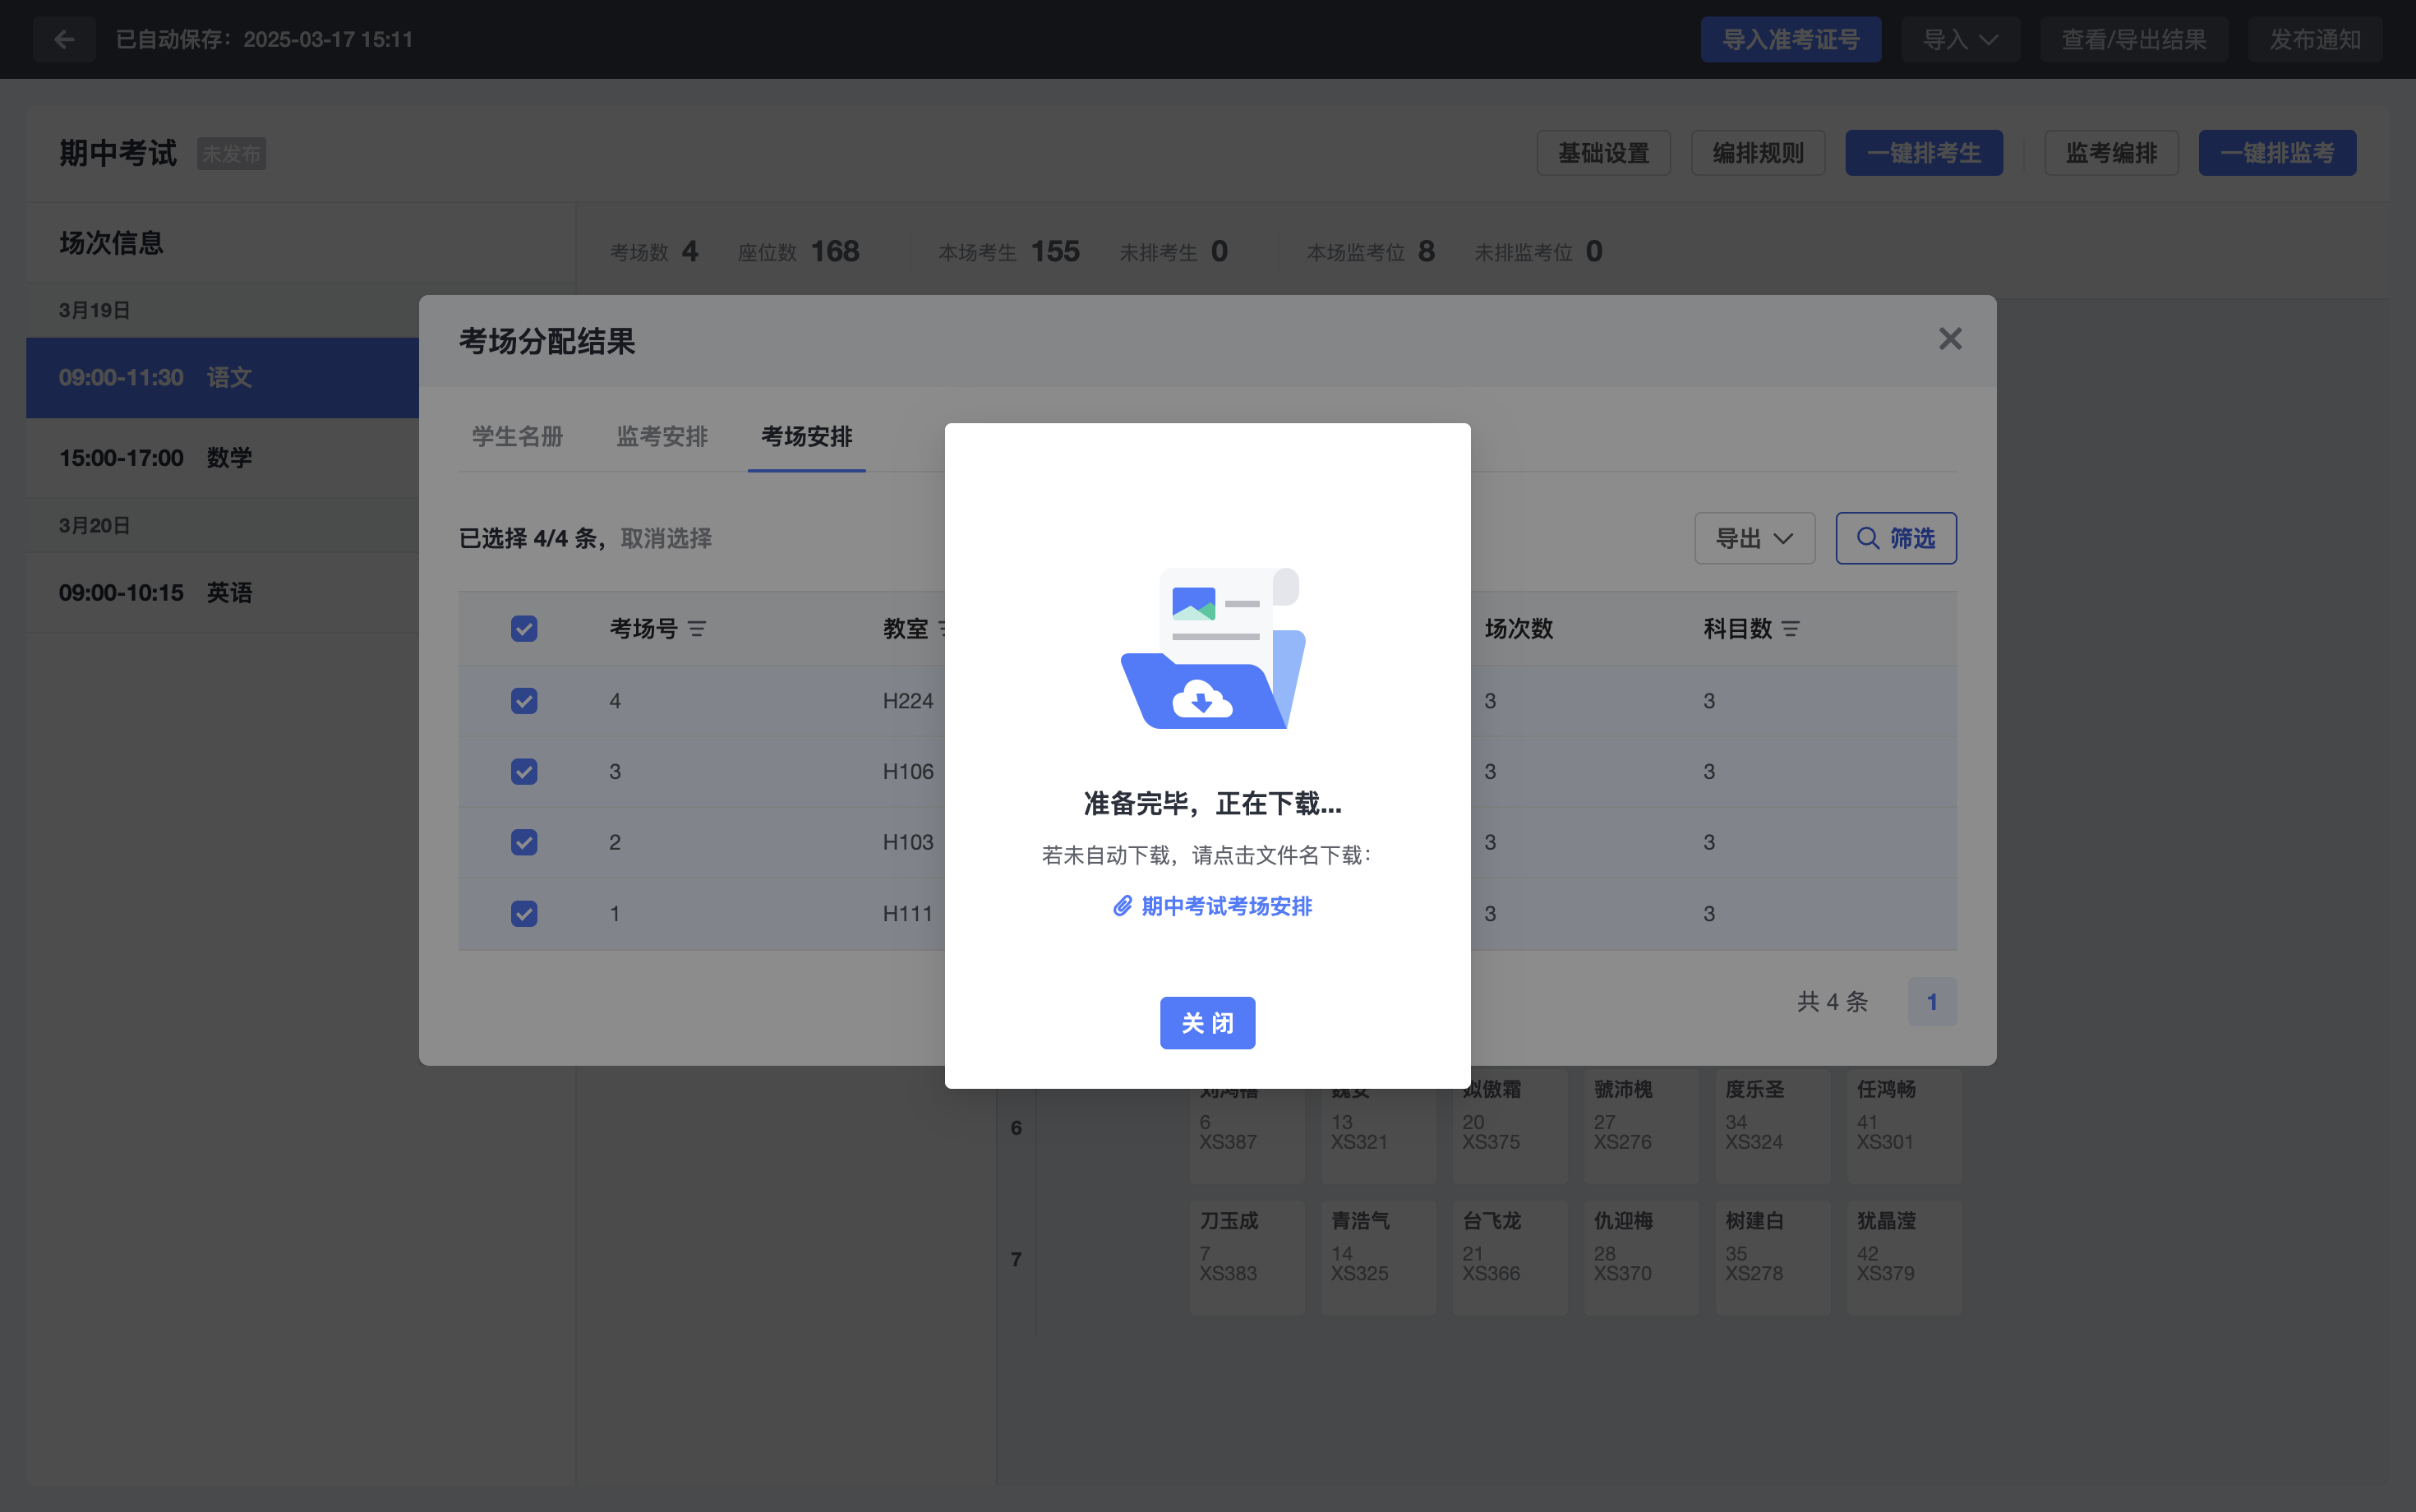Click 查看/导出结果 button
Viewport: 2416px width, 1512px height.
[2134, 39]
